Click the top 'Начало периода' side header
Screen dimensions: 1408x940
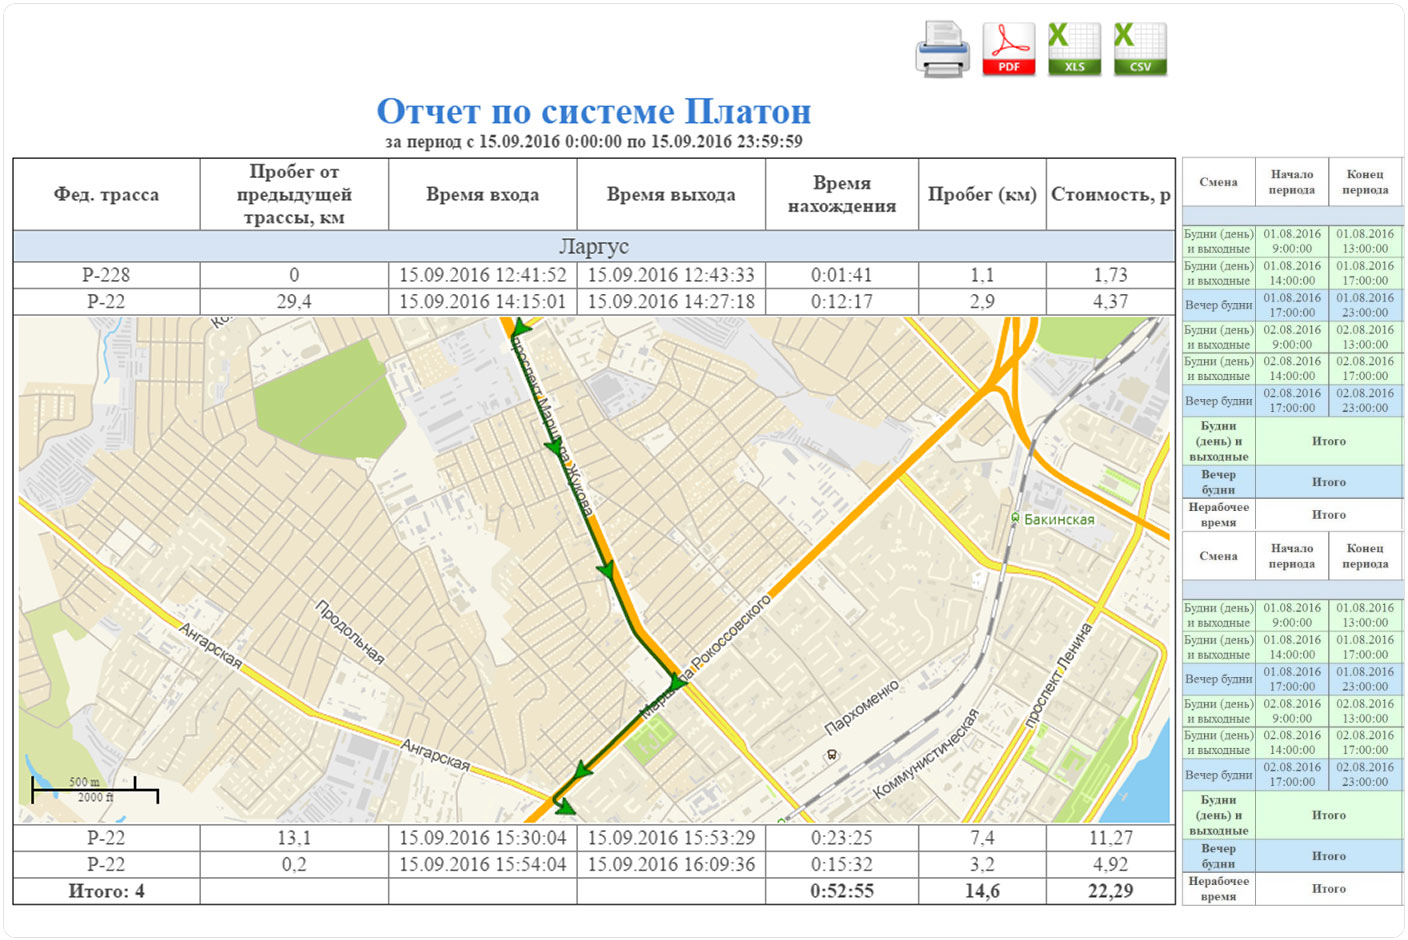(1292, 182)
